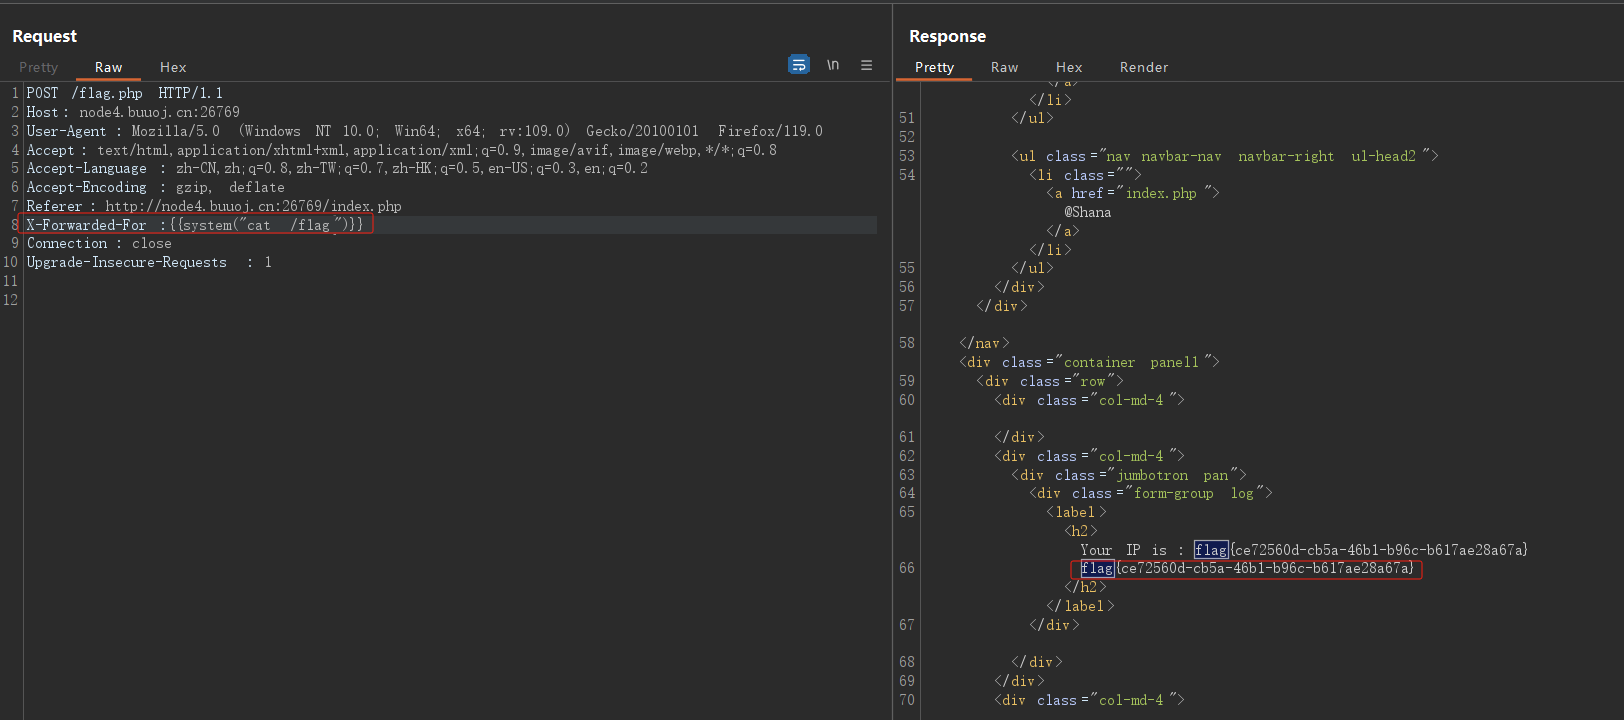The width and height of the screenshot is (1624, 720).
Task: Open the Hex tab in Response panel
Action: 1069,67
